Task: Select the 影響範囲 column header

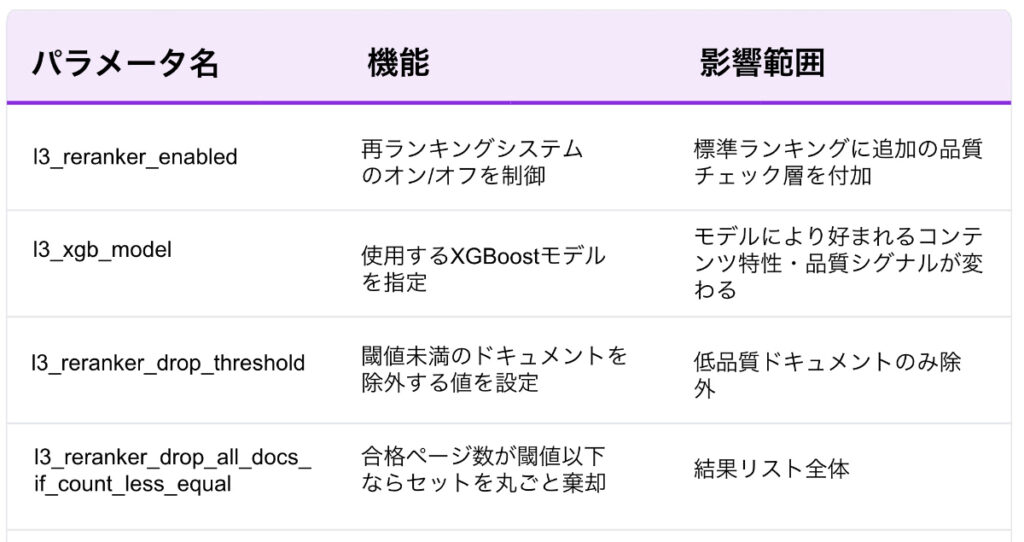Action: (x=762, y=64)
